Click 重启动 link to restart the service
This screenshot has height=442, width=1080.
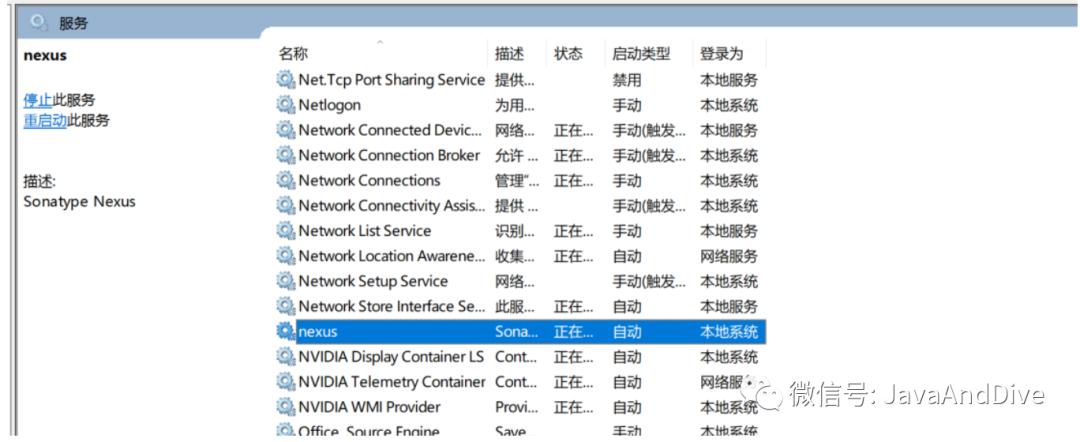pos(45,121)
